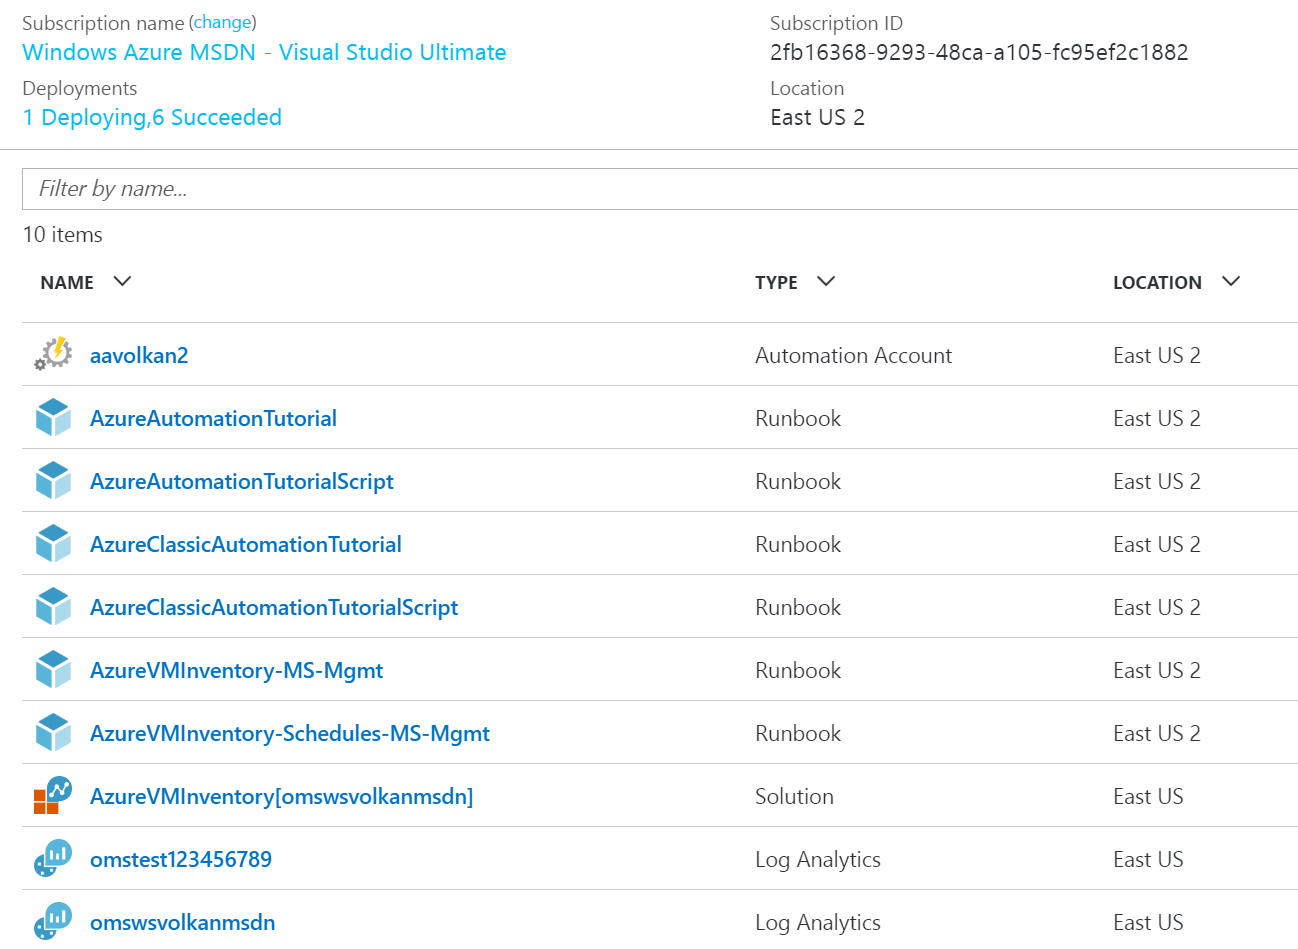This screenshot has height=949, width=1298.
Task: Open the AzureAutomationTutorial runbook
Action: pyautogui.click(x=213, y=418)
